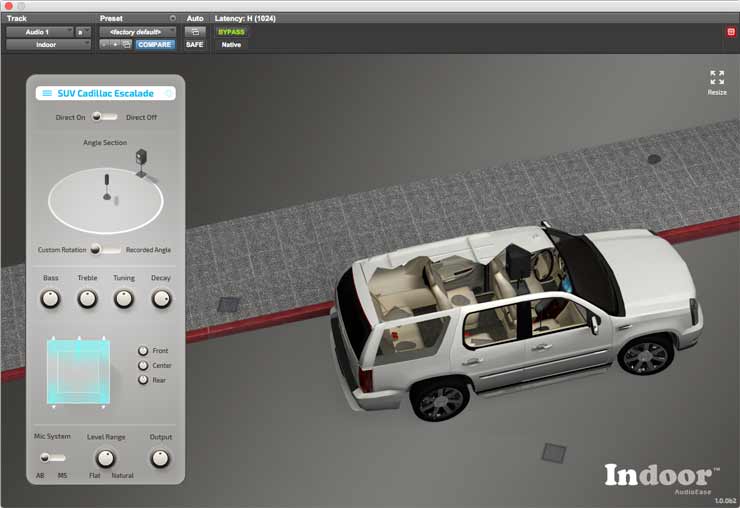Viewport: 740px width, 508px height.
Task: Open the SUV Cadillac Escalade room selector
Action: pos(106,93)
